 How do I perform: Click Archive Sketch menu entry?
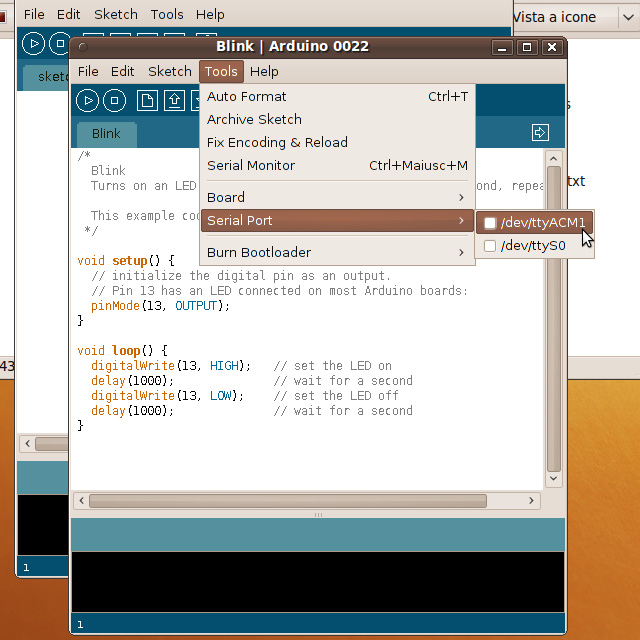(254, 119)
